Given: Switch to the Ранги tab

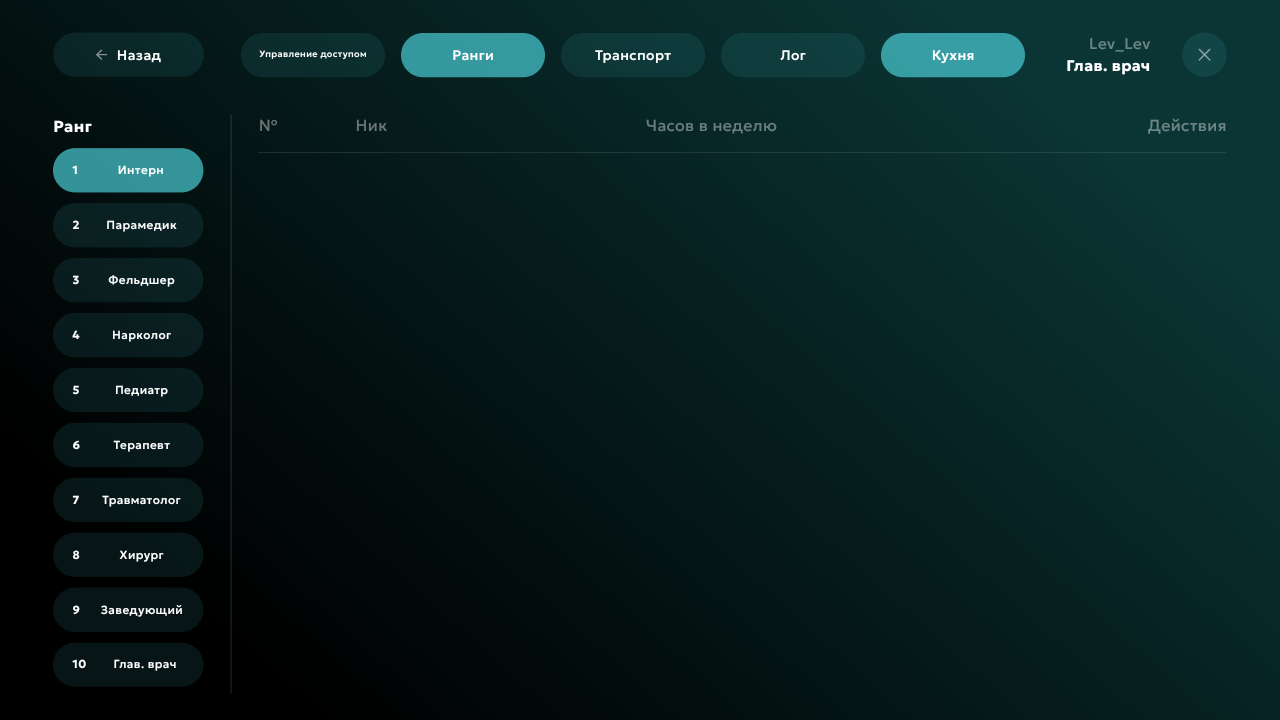Looking at the screenshot, I should pyautogui.click(x=473, y=55).
